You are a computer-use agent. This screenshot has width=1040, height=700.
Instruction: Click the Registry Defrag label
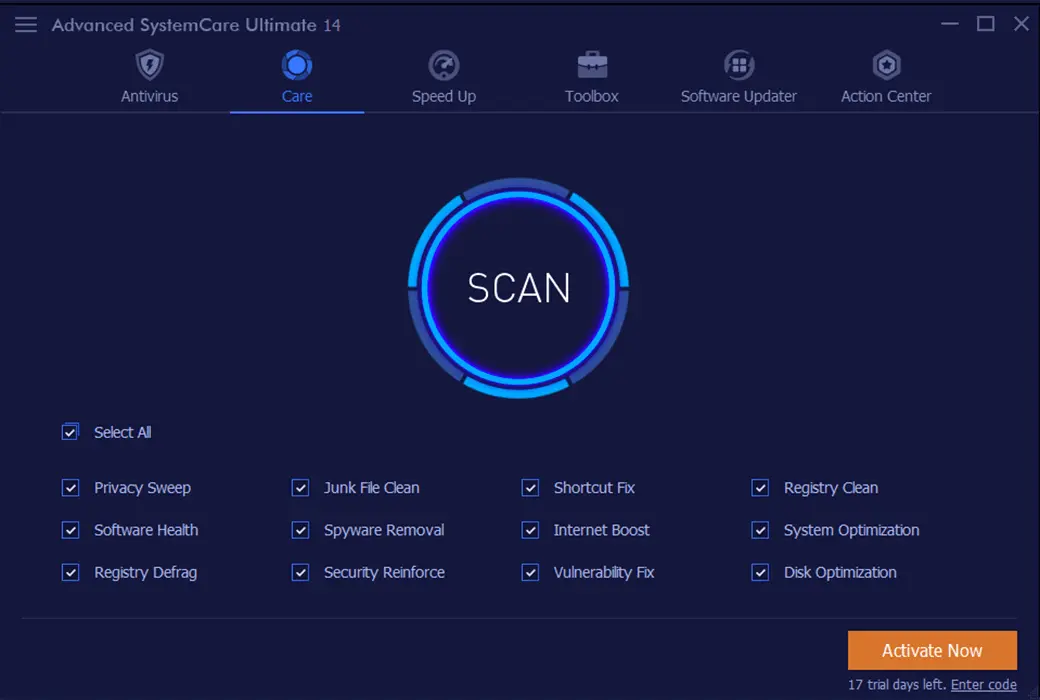145,573
